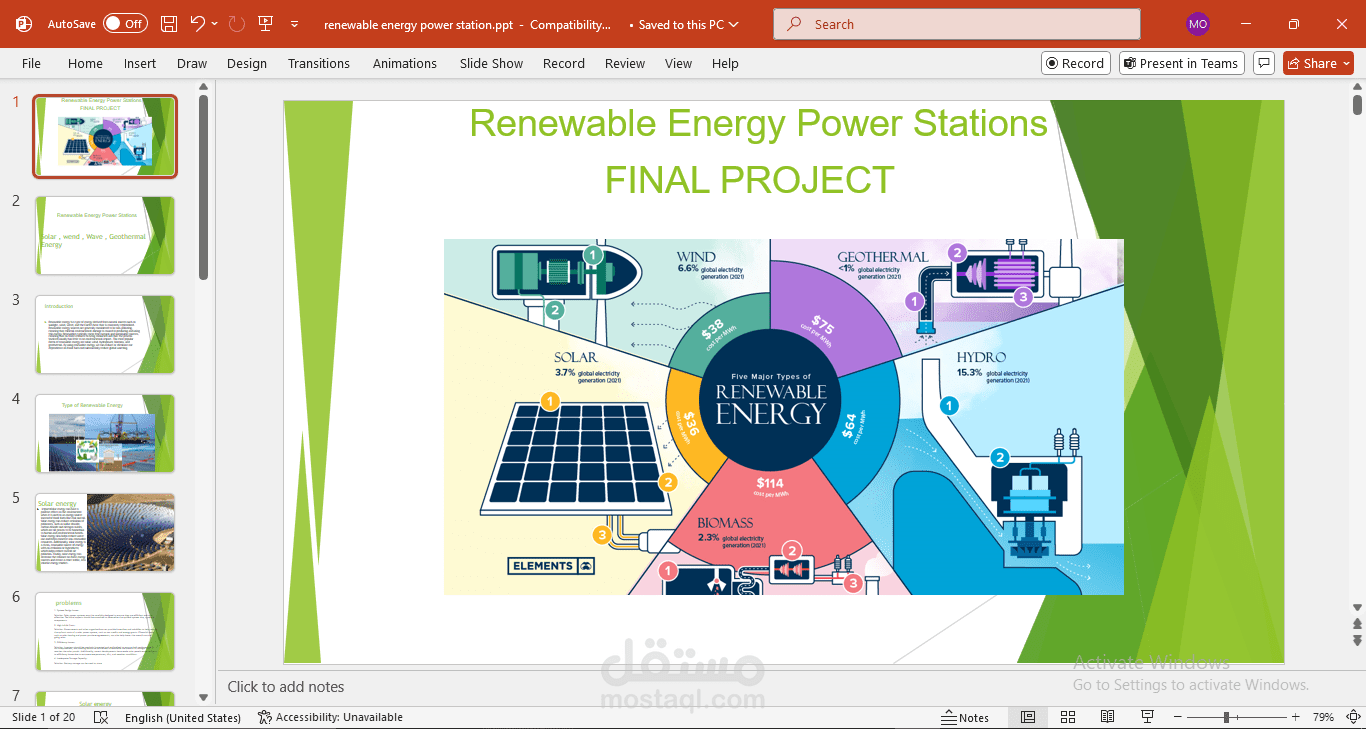
Task: Start presentation from beginning icon
Action: [x=266, y=24]
